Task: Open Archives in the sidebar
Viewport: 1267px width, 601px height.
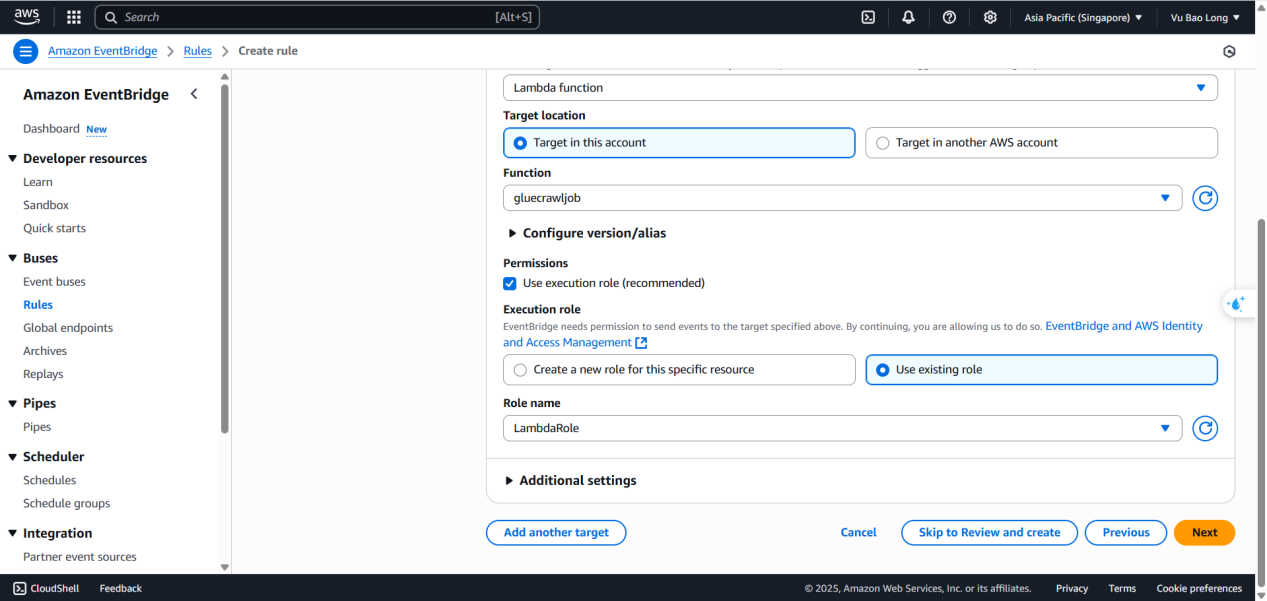Action: [x=45, y=351]
